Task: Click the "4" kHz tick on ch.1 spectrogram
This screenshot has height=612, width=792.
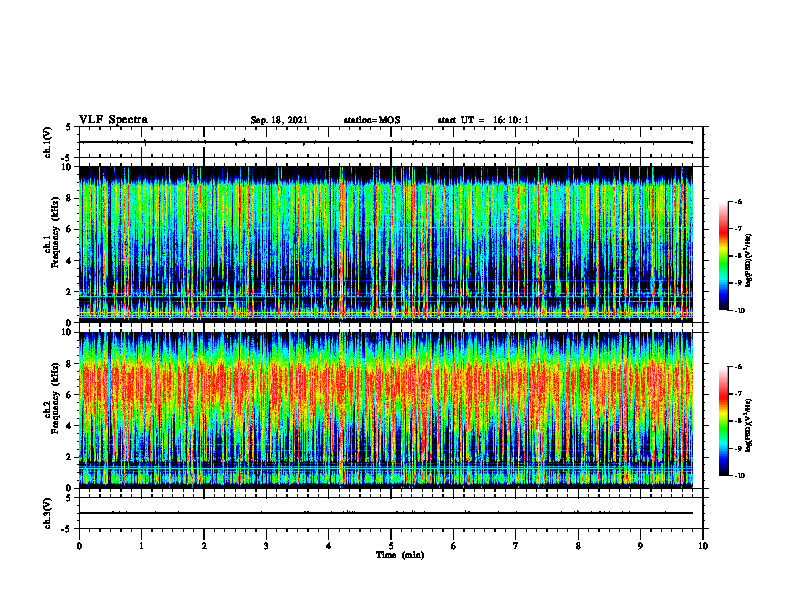Action: coord(70,261)
